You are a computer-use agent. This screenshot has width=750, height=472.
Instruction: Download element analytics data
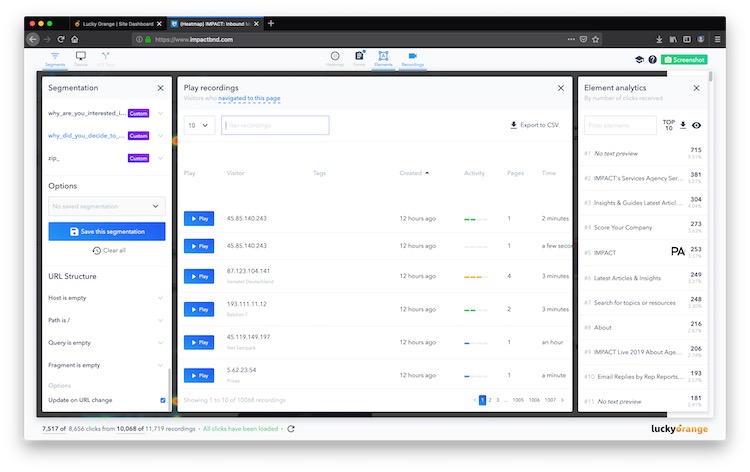[x=683, y=125]
